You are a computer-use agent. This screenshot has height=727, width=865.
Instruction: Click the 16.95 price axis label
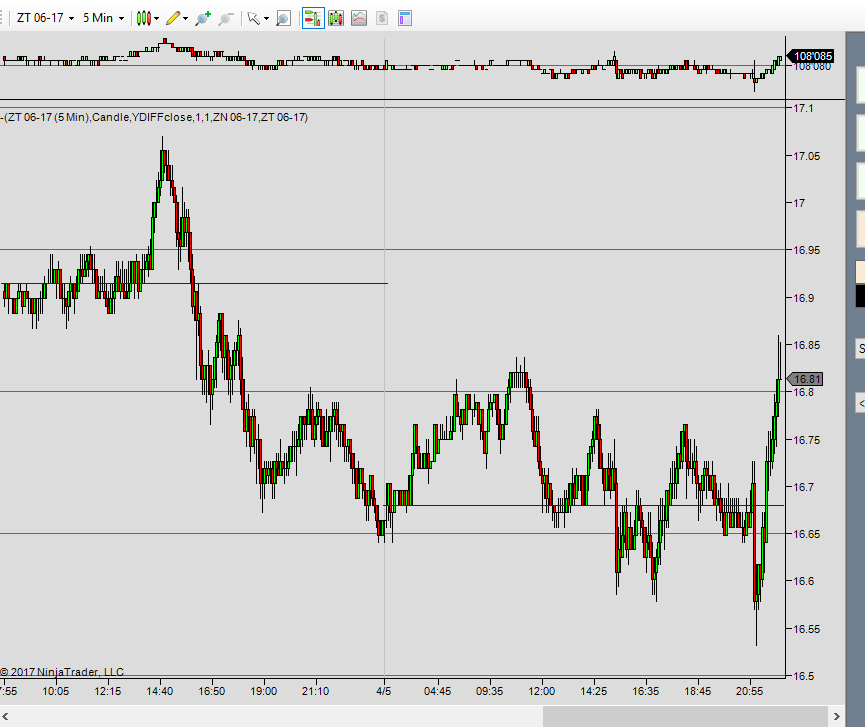point(807,250)
